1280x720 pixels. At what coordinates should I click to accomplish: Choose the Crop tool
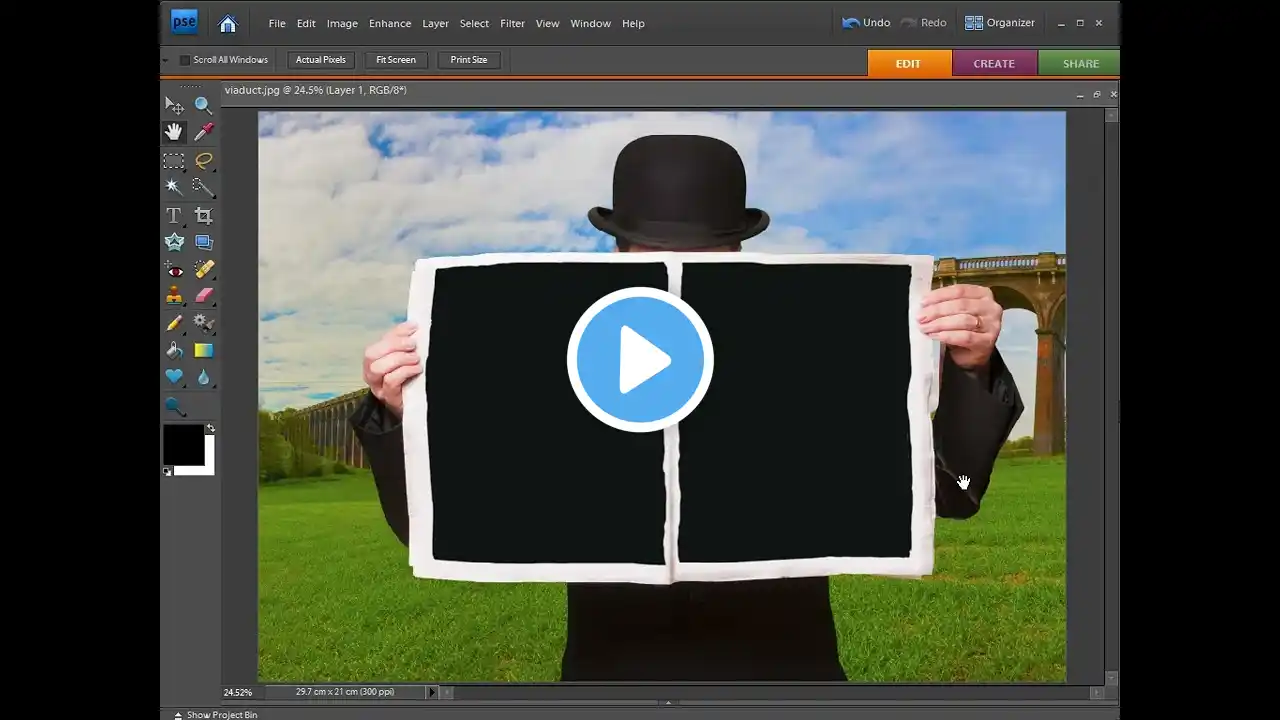[x=204, y=215]
